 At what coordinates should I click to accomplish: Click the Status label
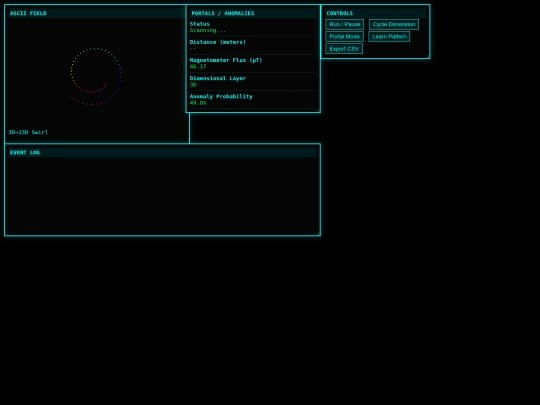coord(199,24)
